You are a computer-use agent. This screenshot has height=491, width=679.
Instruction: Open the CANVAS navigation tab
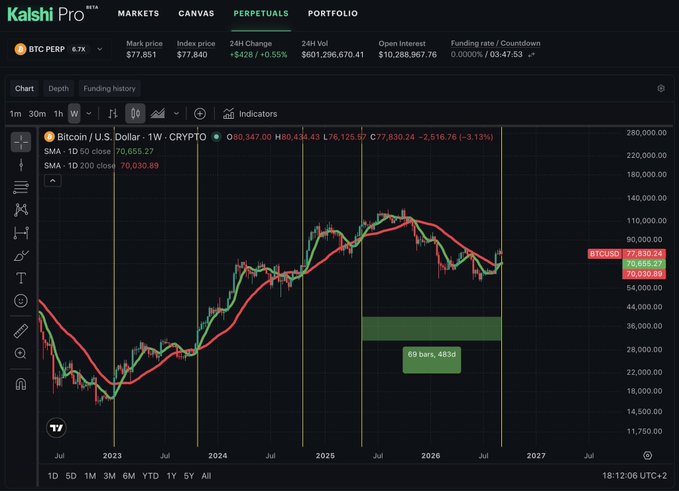[x=196, y=13]
